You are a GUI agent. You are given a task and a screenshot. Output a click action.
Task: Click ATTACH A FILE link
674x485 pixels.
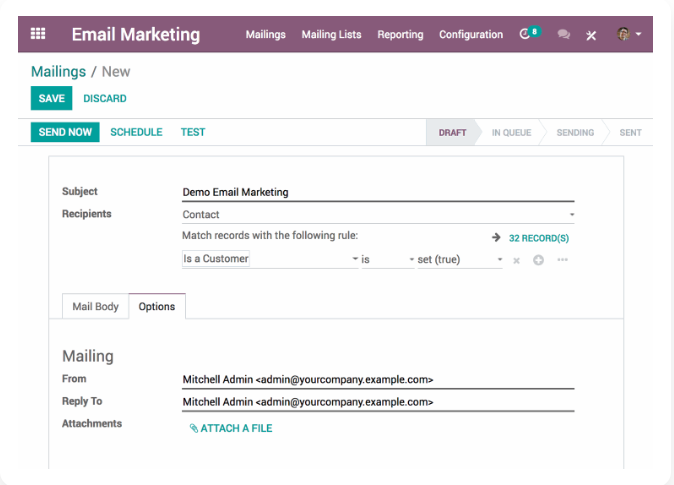click(x=231, y=428)
